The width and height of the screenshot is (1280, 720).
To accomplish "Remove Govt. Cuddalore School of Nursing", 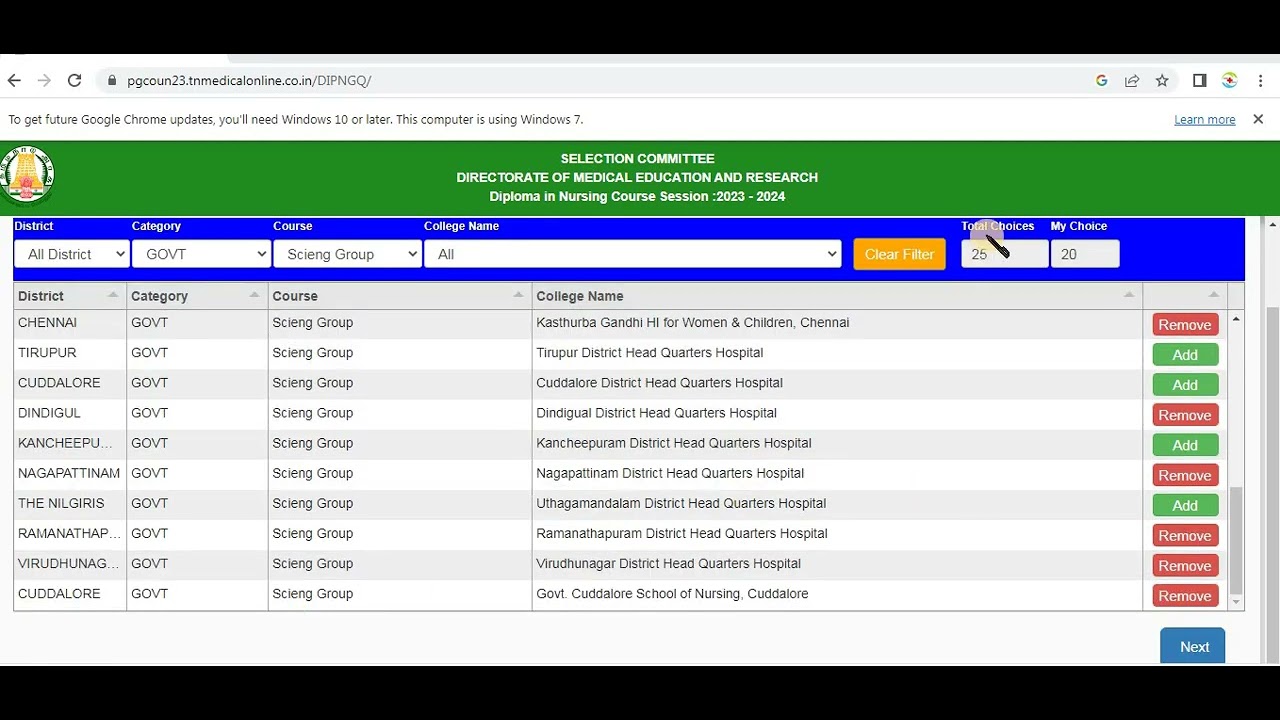I will pyautogui.click(x=1185, y=596).
